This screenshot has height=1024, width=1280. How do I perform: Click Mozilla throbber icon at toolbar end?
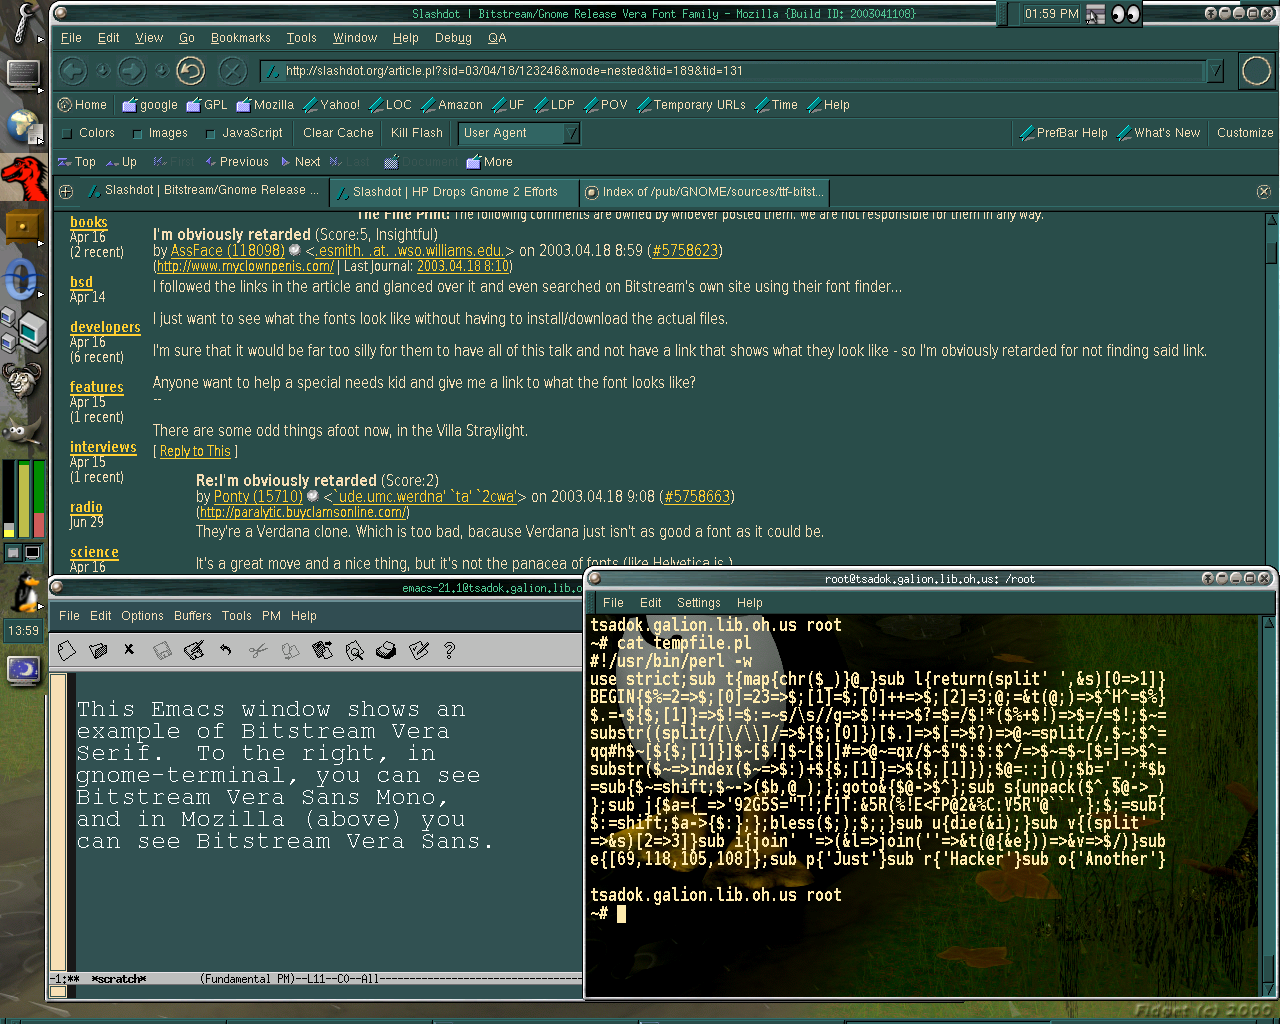[x=1256, y=71]
